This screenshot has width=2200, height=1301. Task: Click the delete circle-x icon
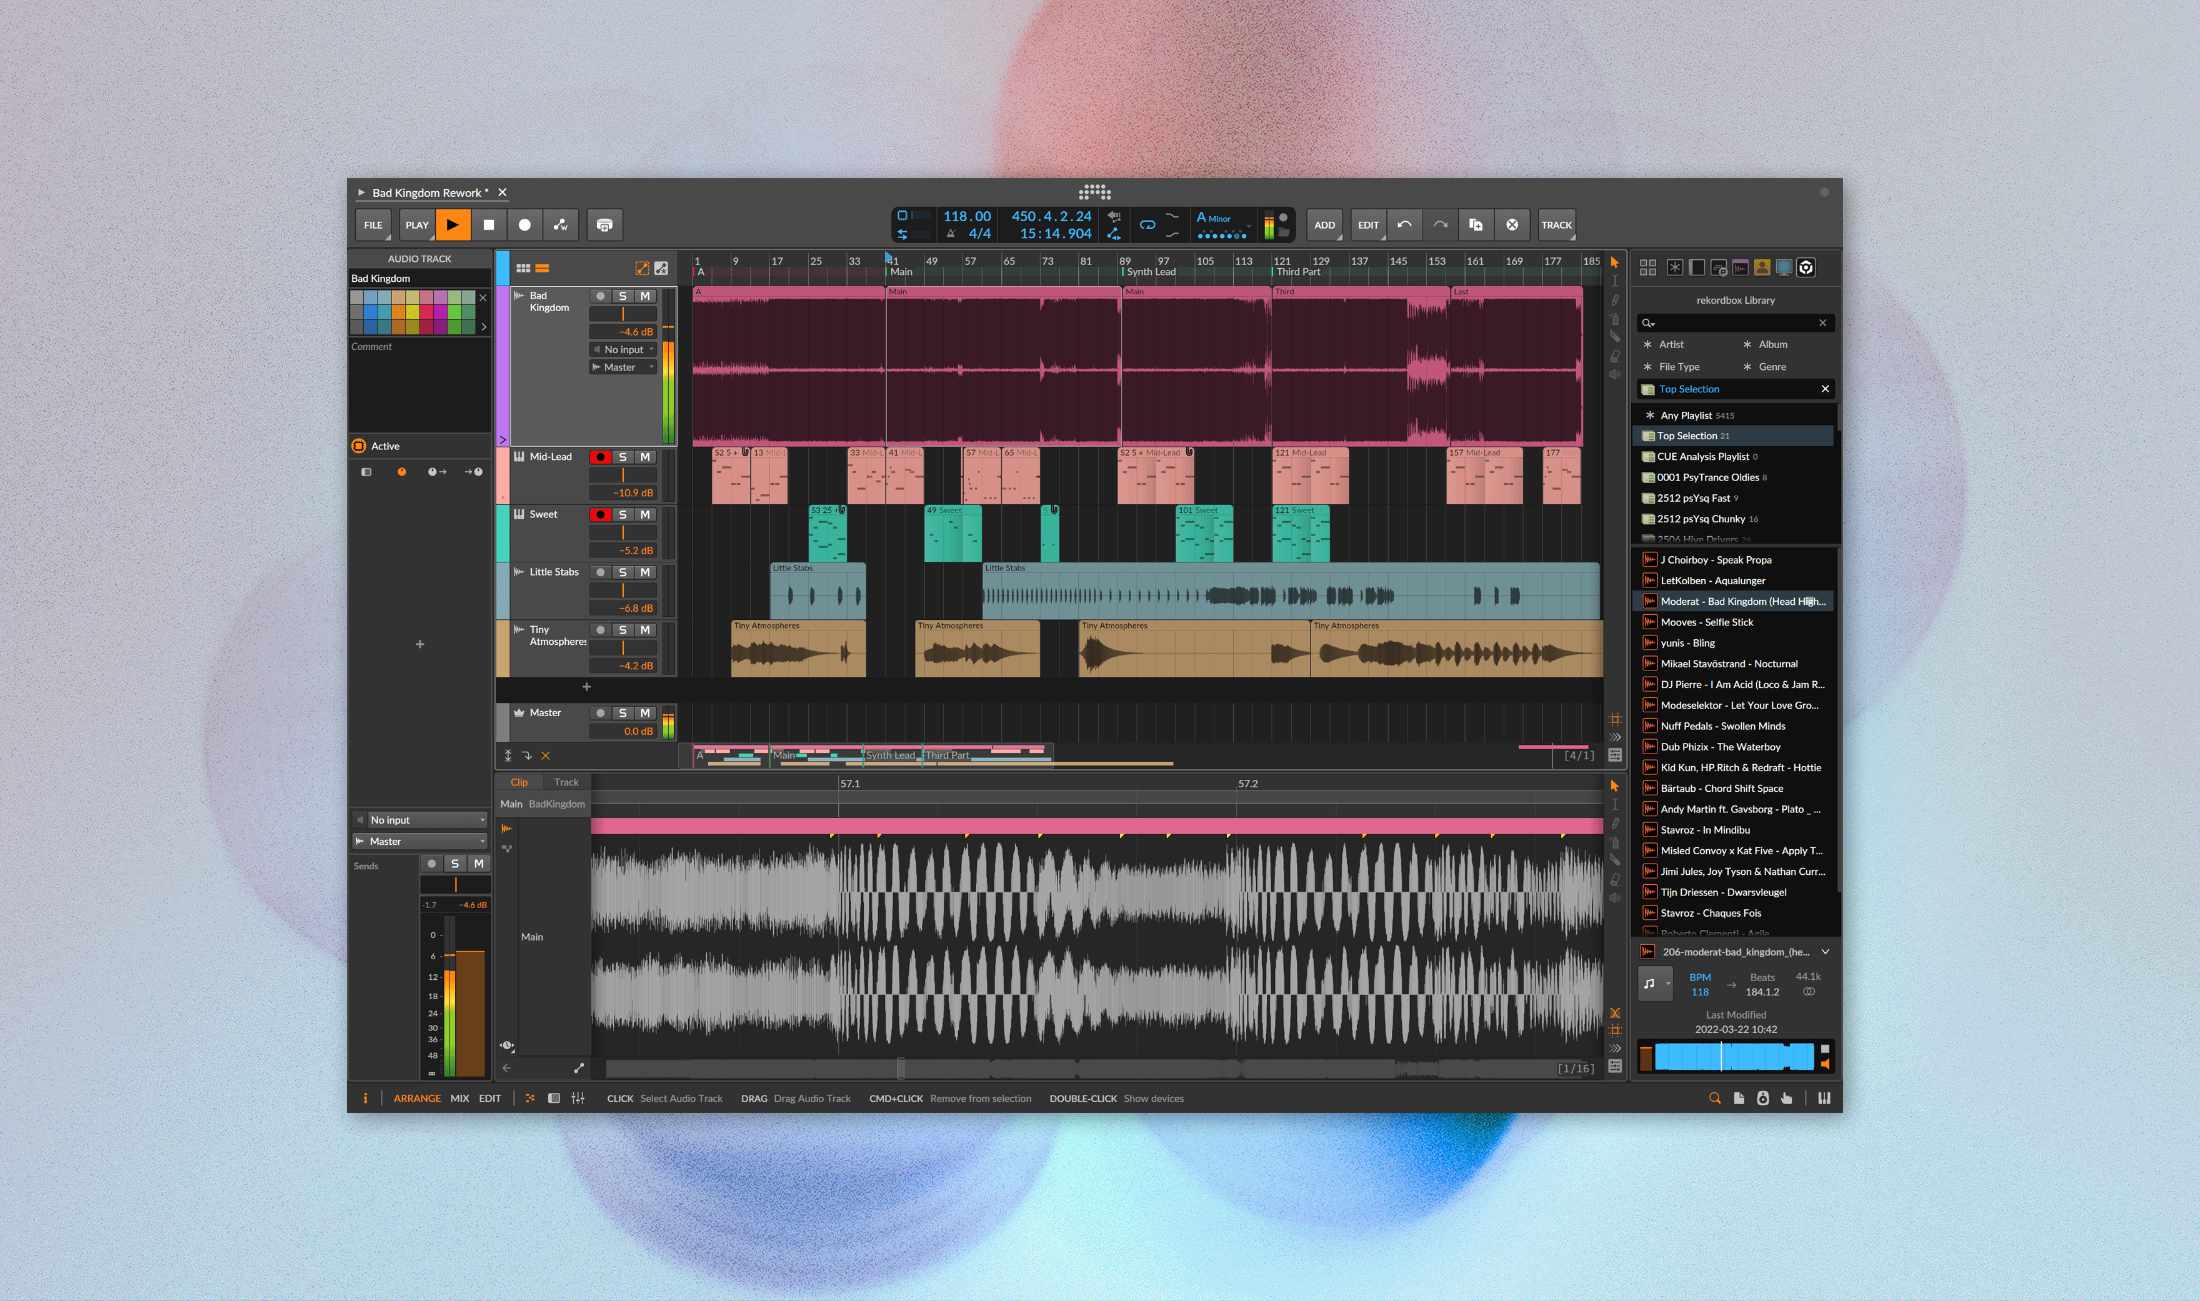pyautogui.click(x=1512, y=225)
